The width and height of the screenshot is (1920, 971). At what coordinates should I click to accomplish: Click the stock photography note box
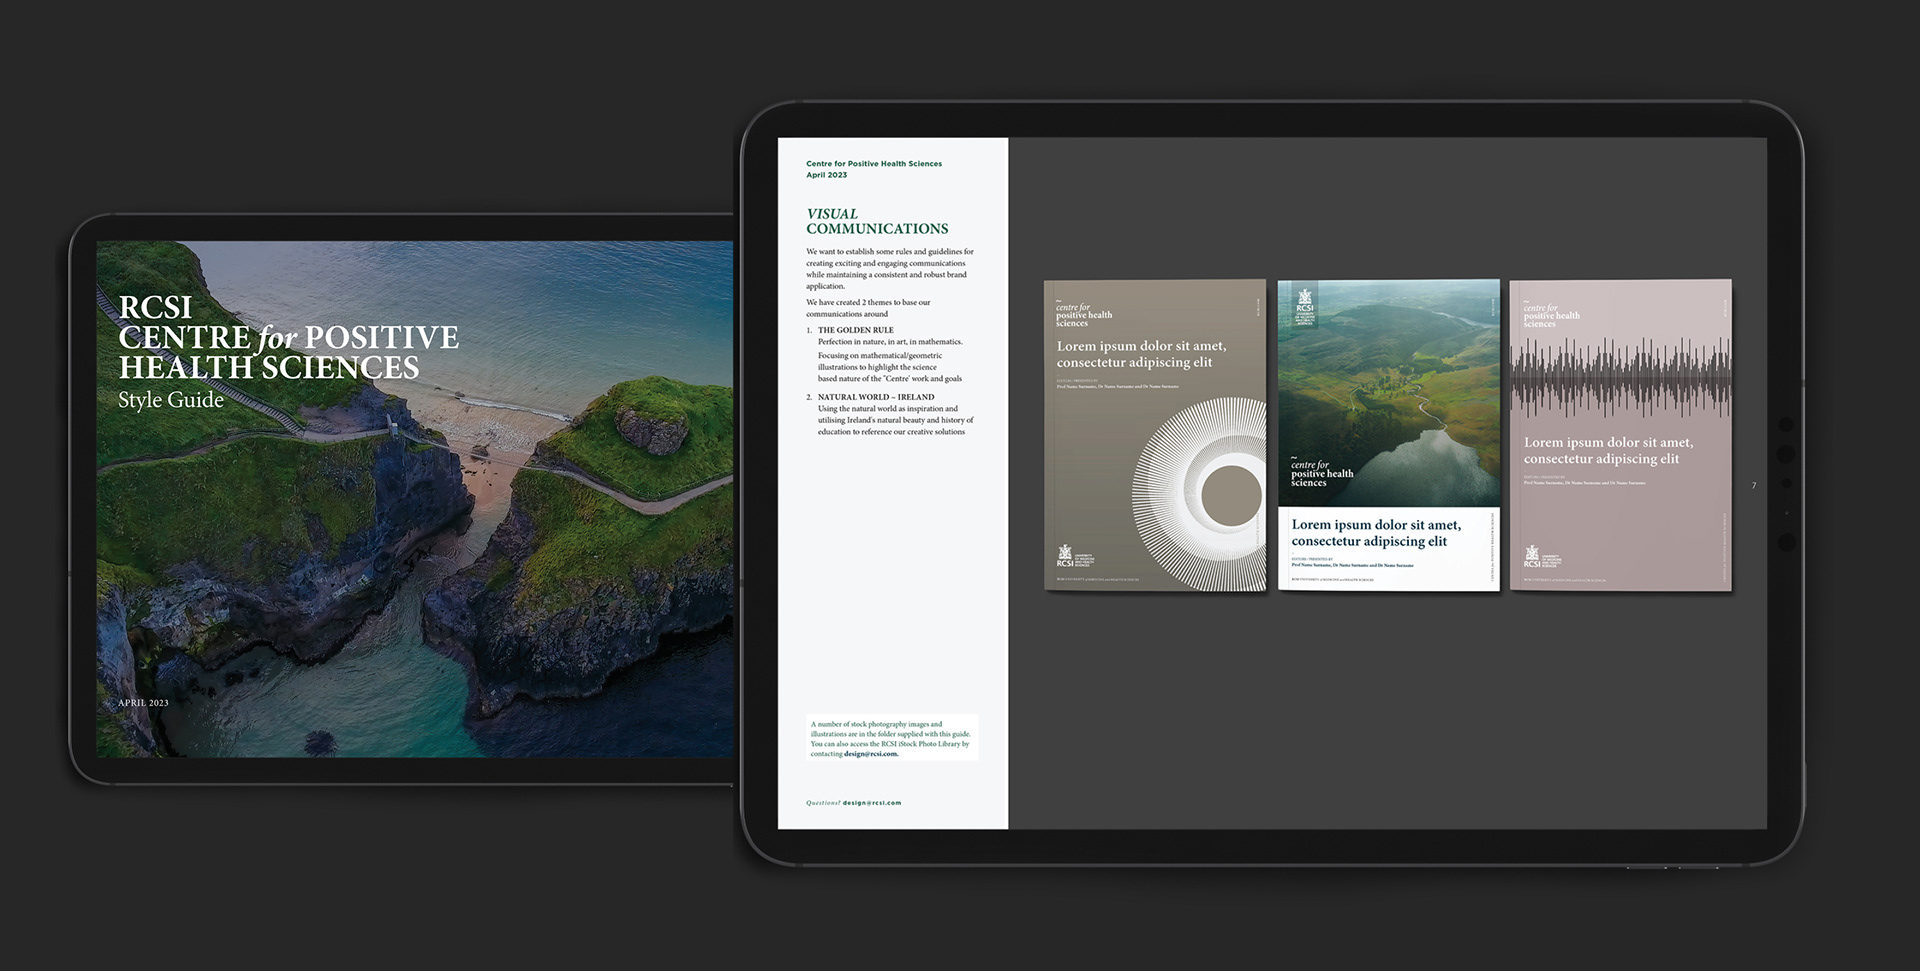(x=892, y=738)
